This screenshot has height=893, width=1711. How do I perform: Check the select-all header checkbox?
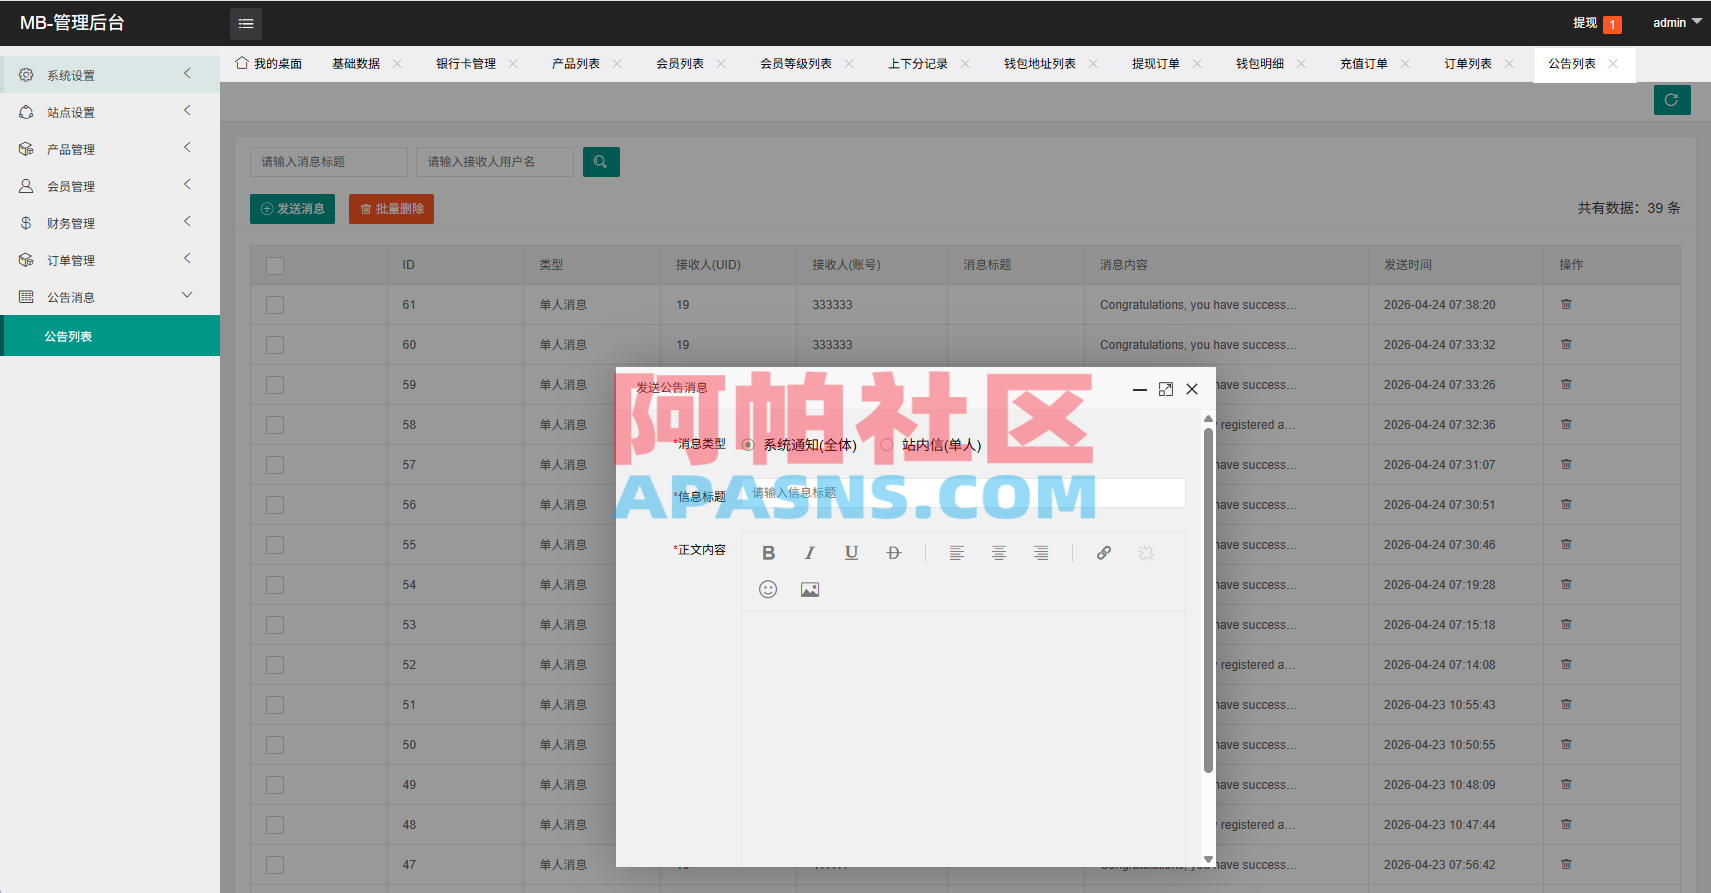[275, 266]
